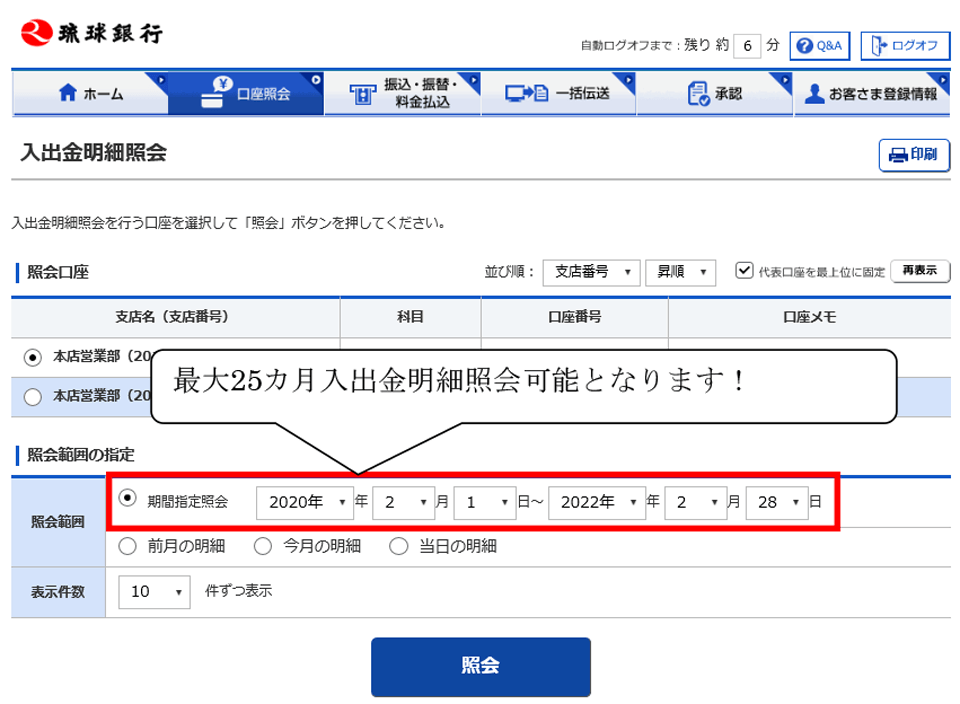Choose the 今月の明細 radio option
The height and width of the screenshot is (704, 960).
click(x=263, y=546)
